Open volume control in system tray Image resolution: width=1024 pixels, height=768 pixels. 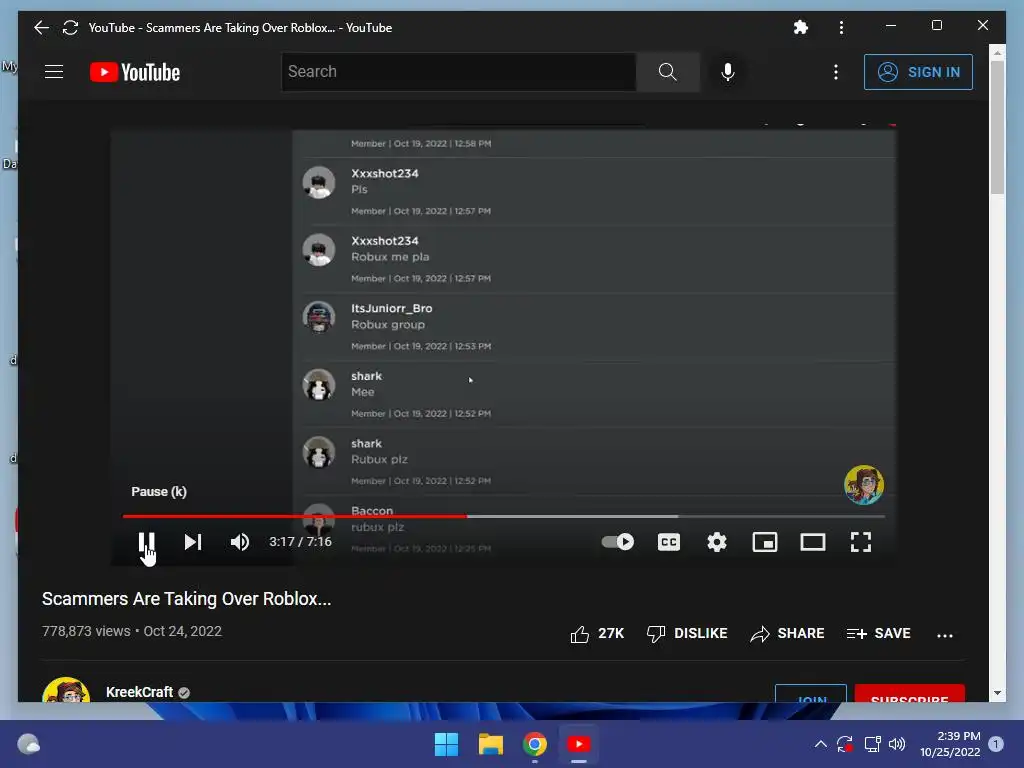(897, 744)
